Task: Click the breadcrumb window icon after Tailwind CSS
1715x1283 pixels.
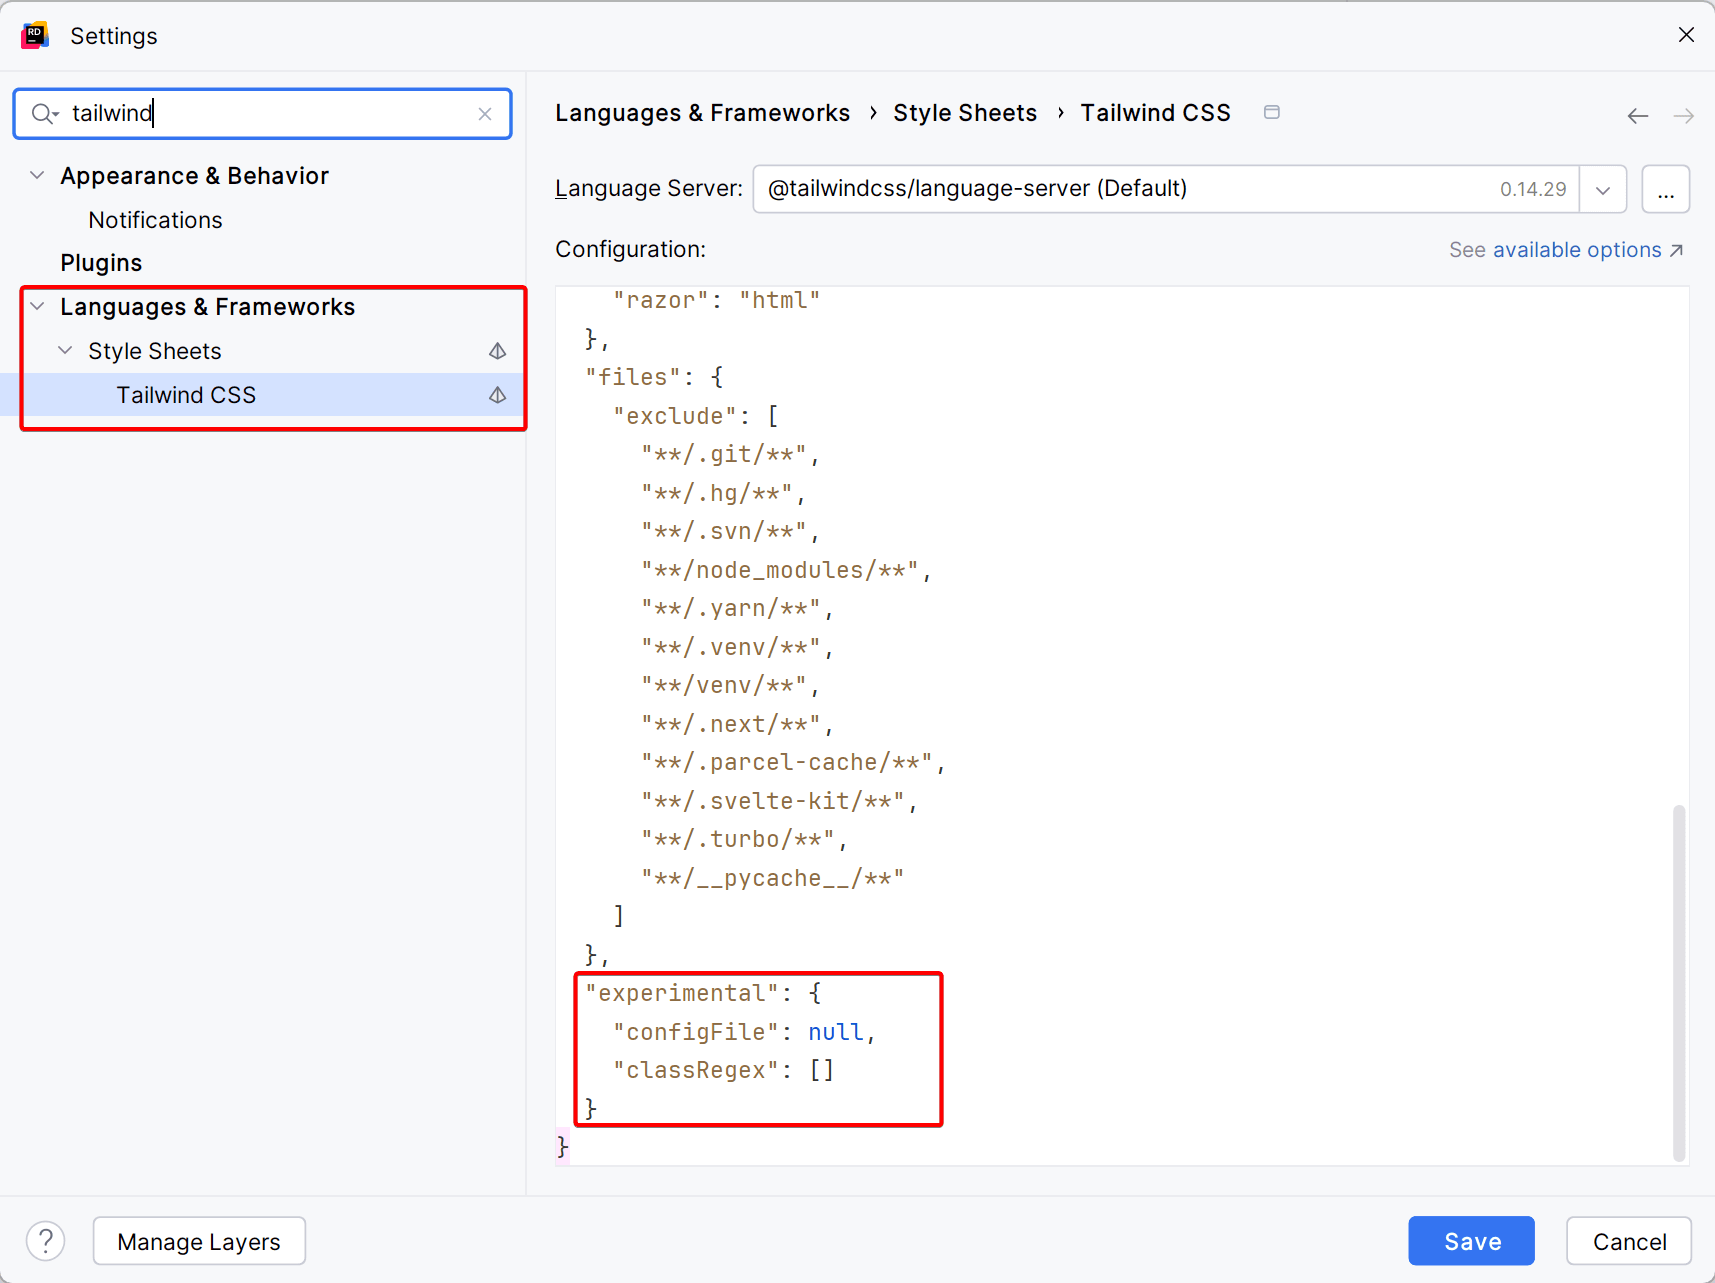Action: pyautogui.click(x=1272, y=112)
